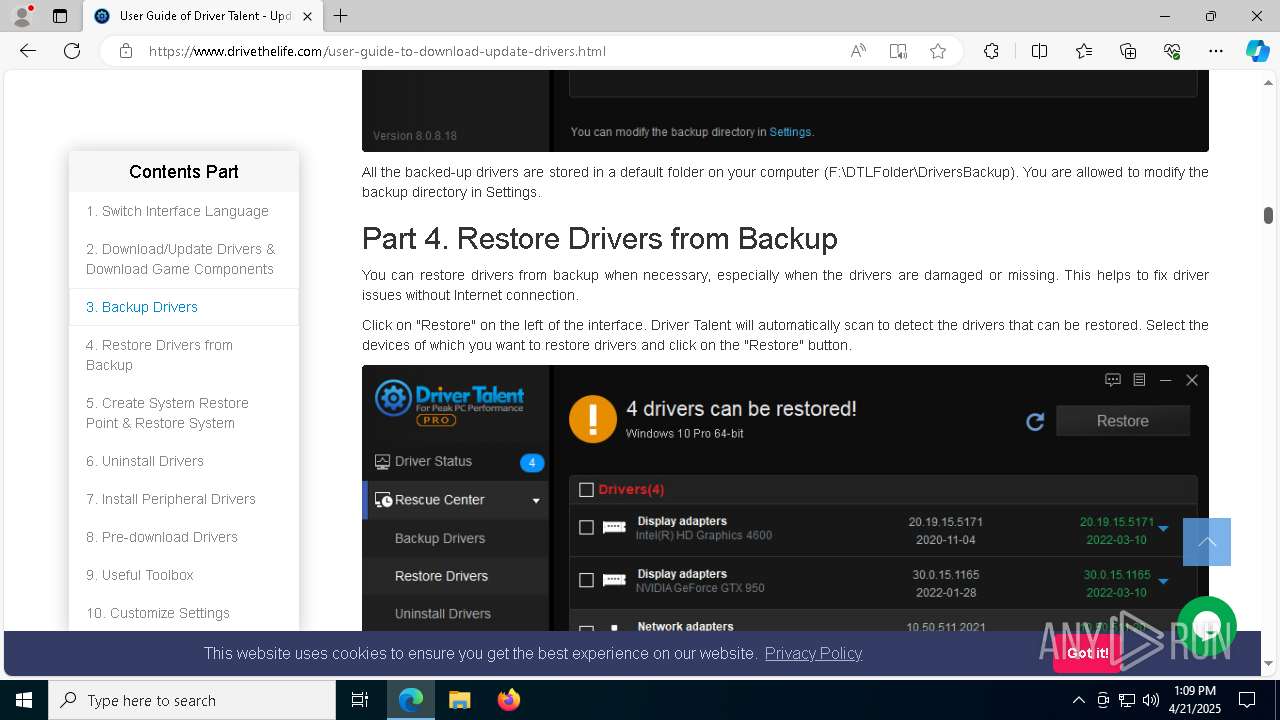Open volume control in system tray
This screenshot has height=720, width=1280.
click(1151, 700)
